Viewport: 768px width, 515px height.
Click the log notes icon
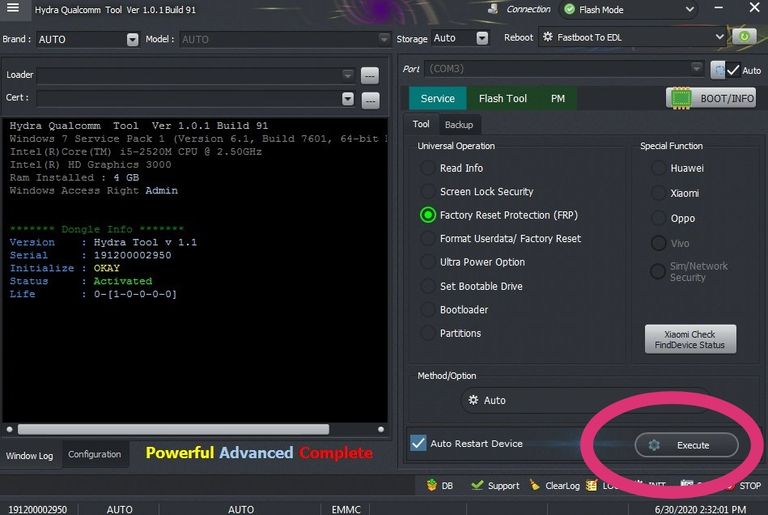pos(592,485)
